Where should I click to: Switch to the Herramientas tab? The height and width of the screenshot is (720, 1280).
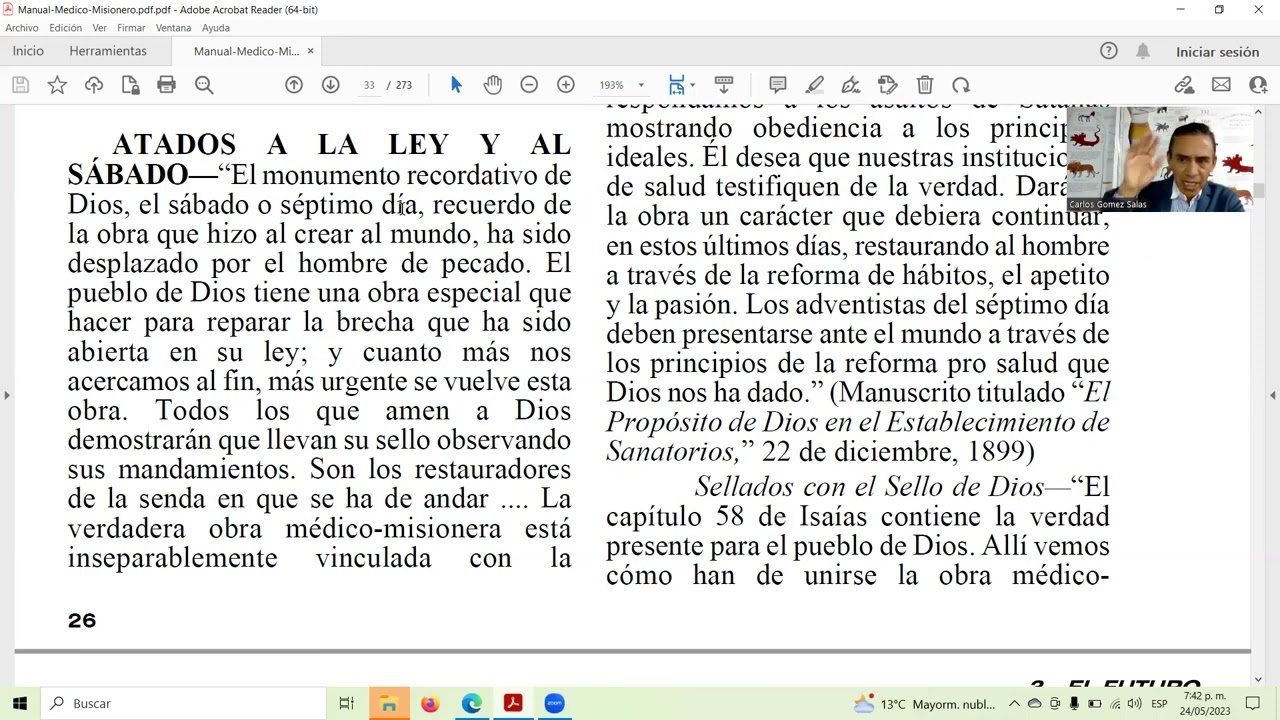coord(108,51)
